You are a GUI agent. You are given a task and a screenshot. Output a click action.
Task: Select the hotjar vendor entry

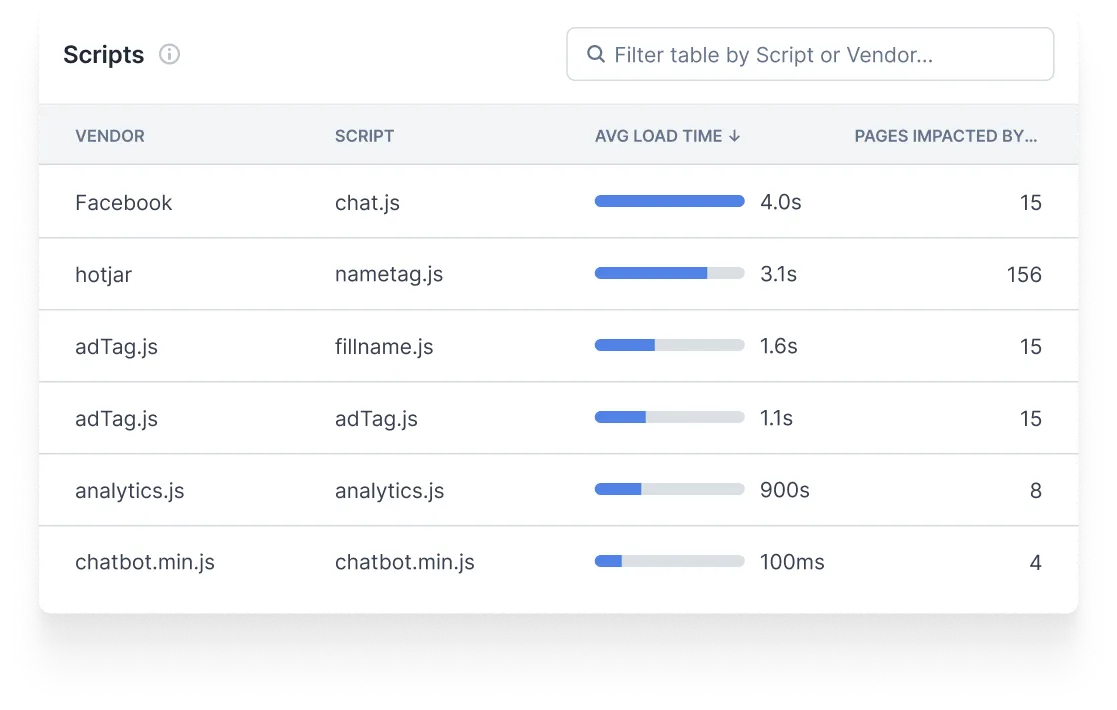(103, 275)
